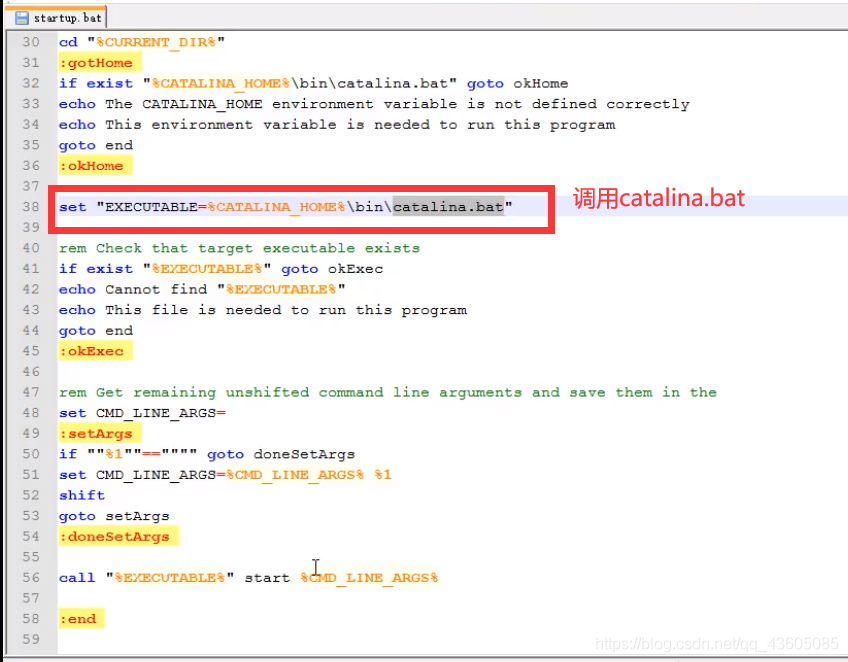Click line number 30 in the margin
The image size is (848, 662).
pos(31,42)
